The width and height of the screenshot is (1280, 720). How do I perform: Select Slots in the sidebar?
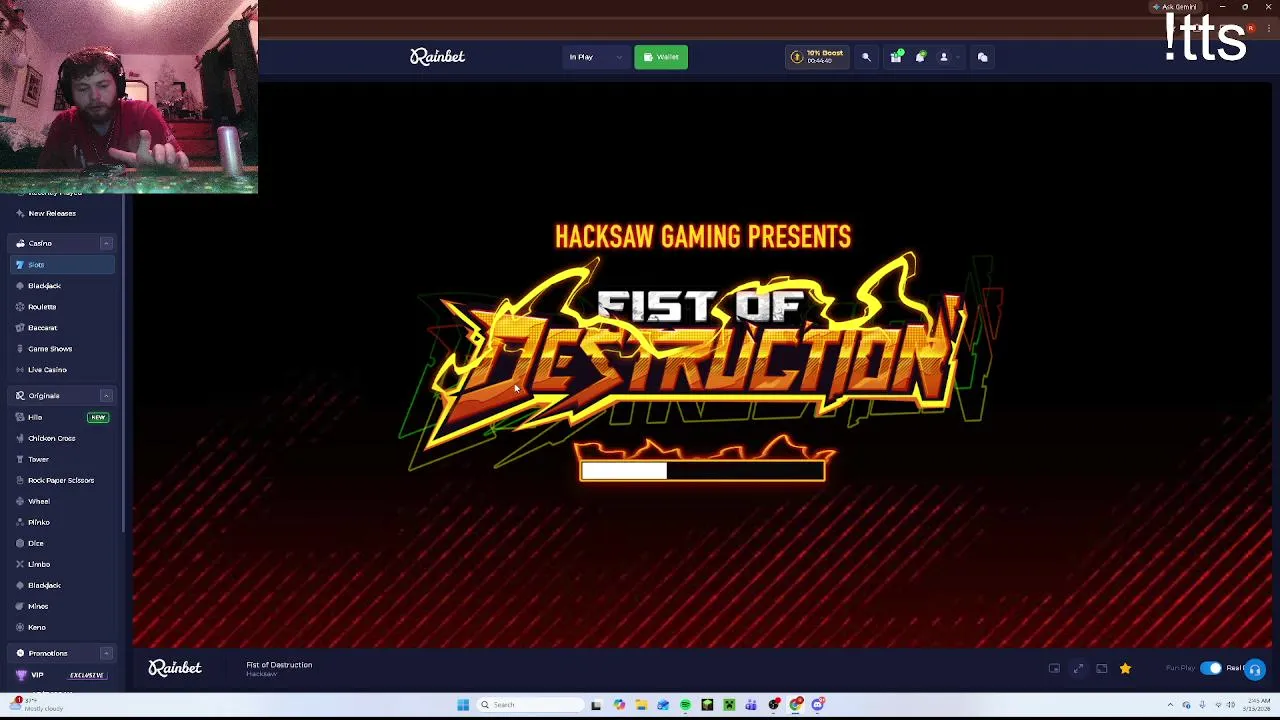(x=62, y=264)
